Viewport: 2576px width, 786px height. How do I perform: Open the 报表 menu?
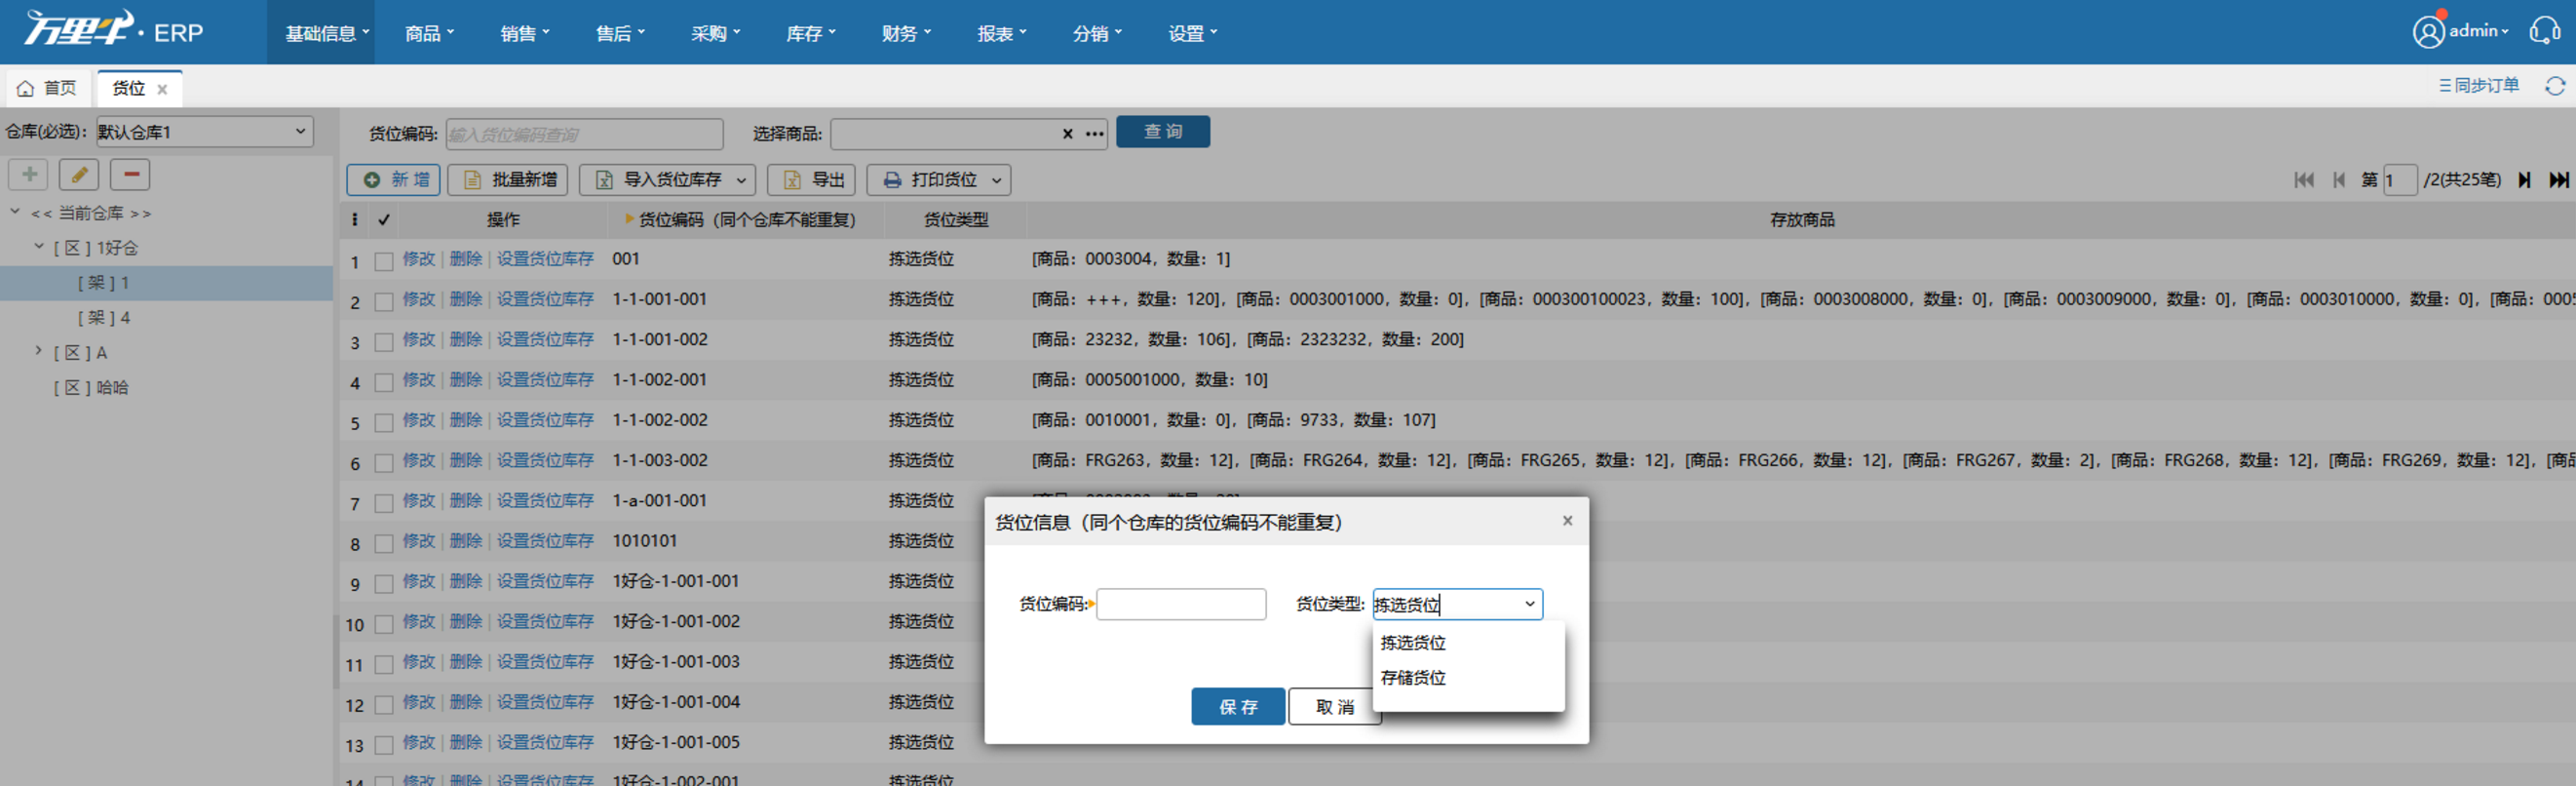1001,33
